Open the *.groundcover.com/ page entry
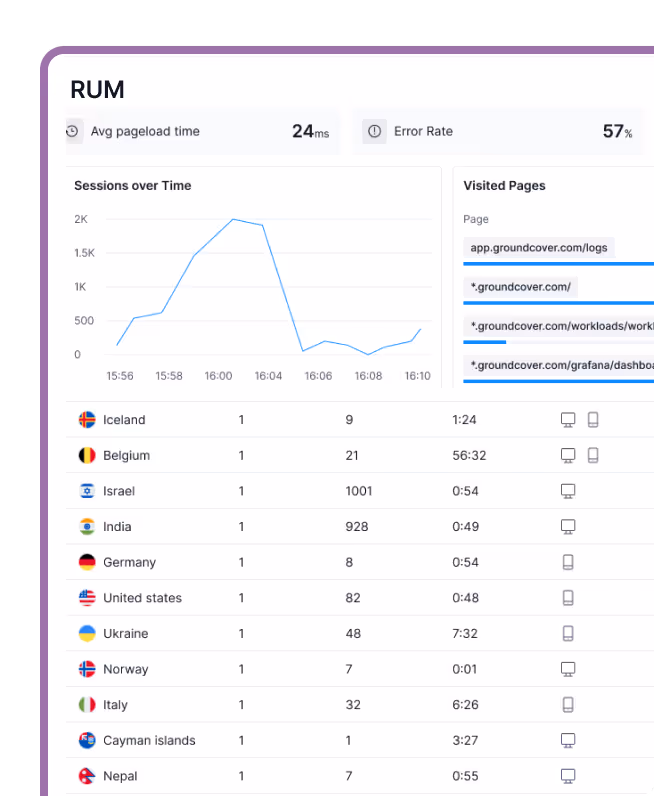654x796 pixels. click(x=520, y=287)
